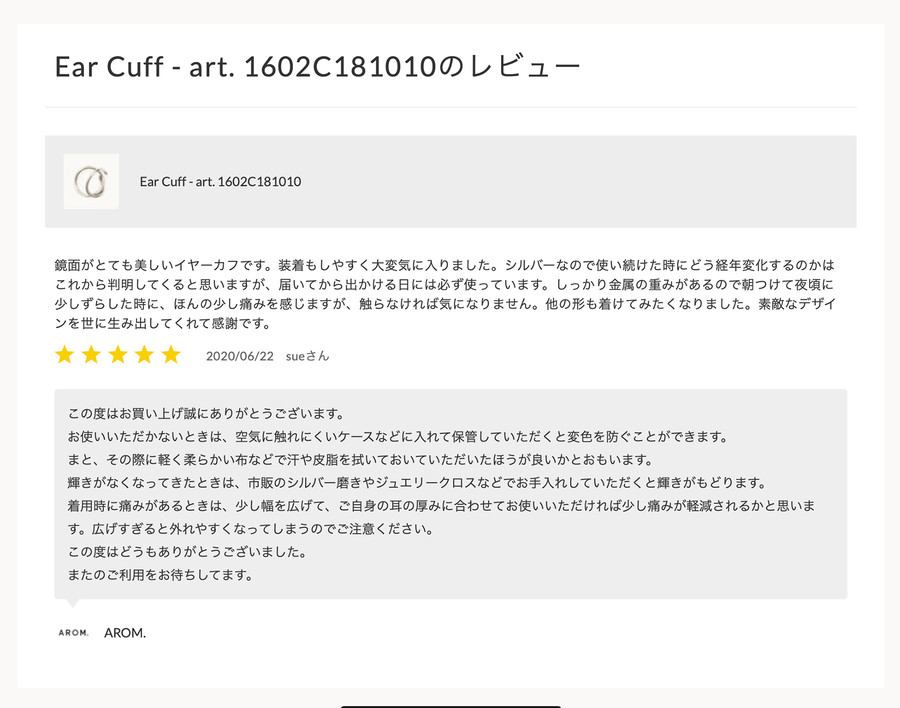Click the page title Ear Cuff のレビュー
The image size is (900, 708).
317,66
